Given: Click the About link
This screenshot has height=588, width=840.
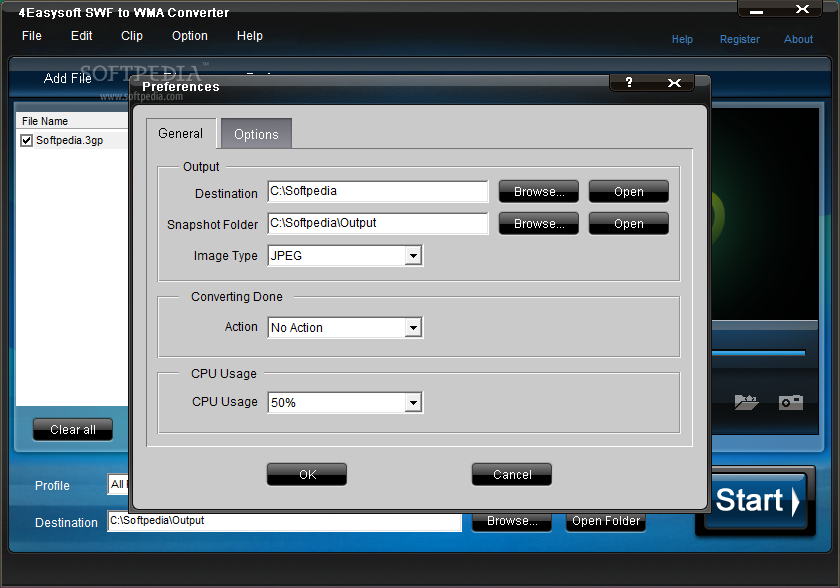Looking at the screenshot, I should tap(798, 39).
